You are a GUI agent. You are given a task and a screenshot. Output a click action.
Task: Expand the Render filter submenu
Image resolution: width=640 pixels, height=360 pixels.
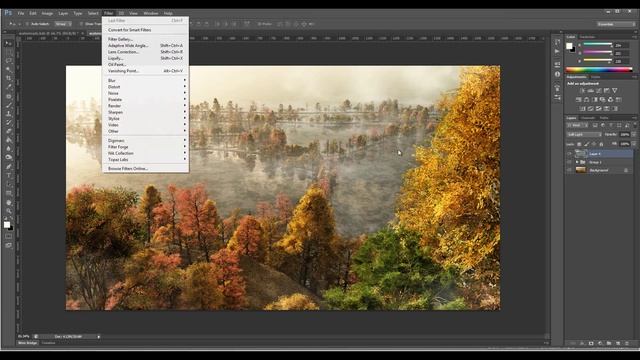(x=146, y=106)
